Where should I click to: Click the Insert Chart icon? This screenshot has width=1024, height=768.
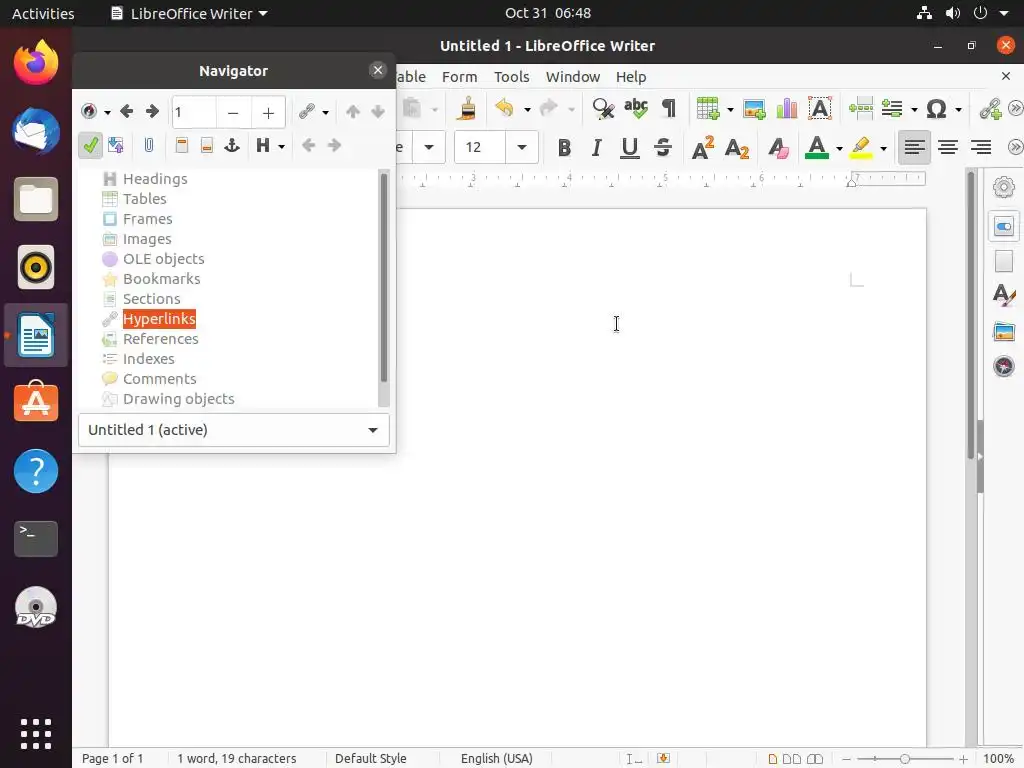787,108
